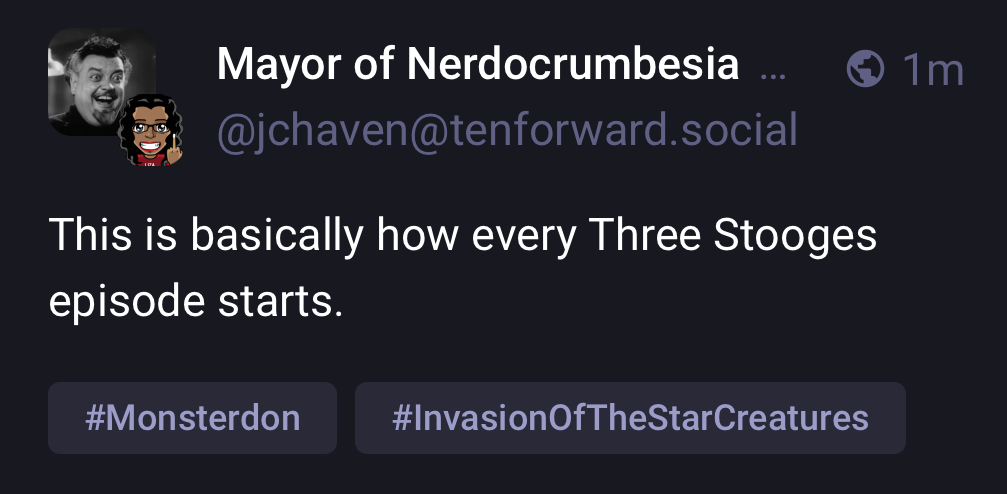This screenshot has height=494, width=1007.
Task: Click the display name Mayor of Nerdocrumbesia
Action: (x=478, y=67)
